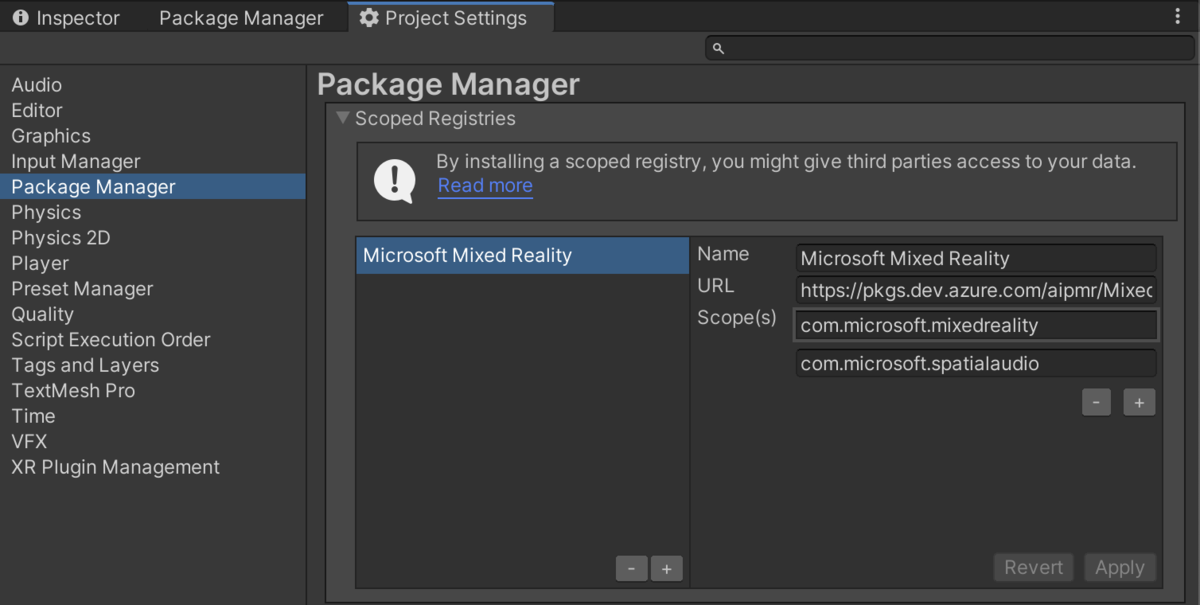
Task: Open the Read more link
Action: pos(485,186)
